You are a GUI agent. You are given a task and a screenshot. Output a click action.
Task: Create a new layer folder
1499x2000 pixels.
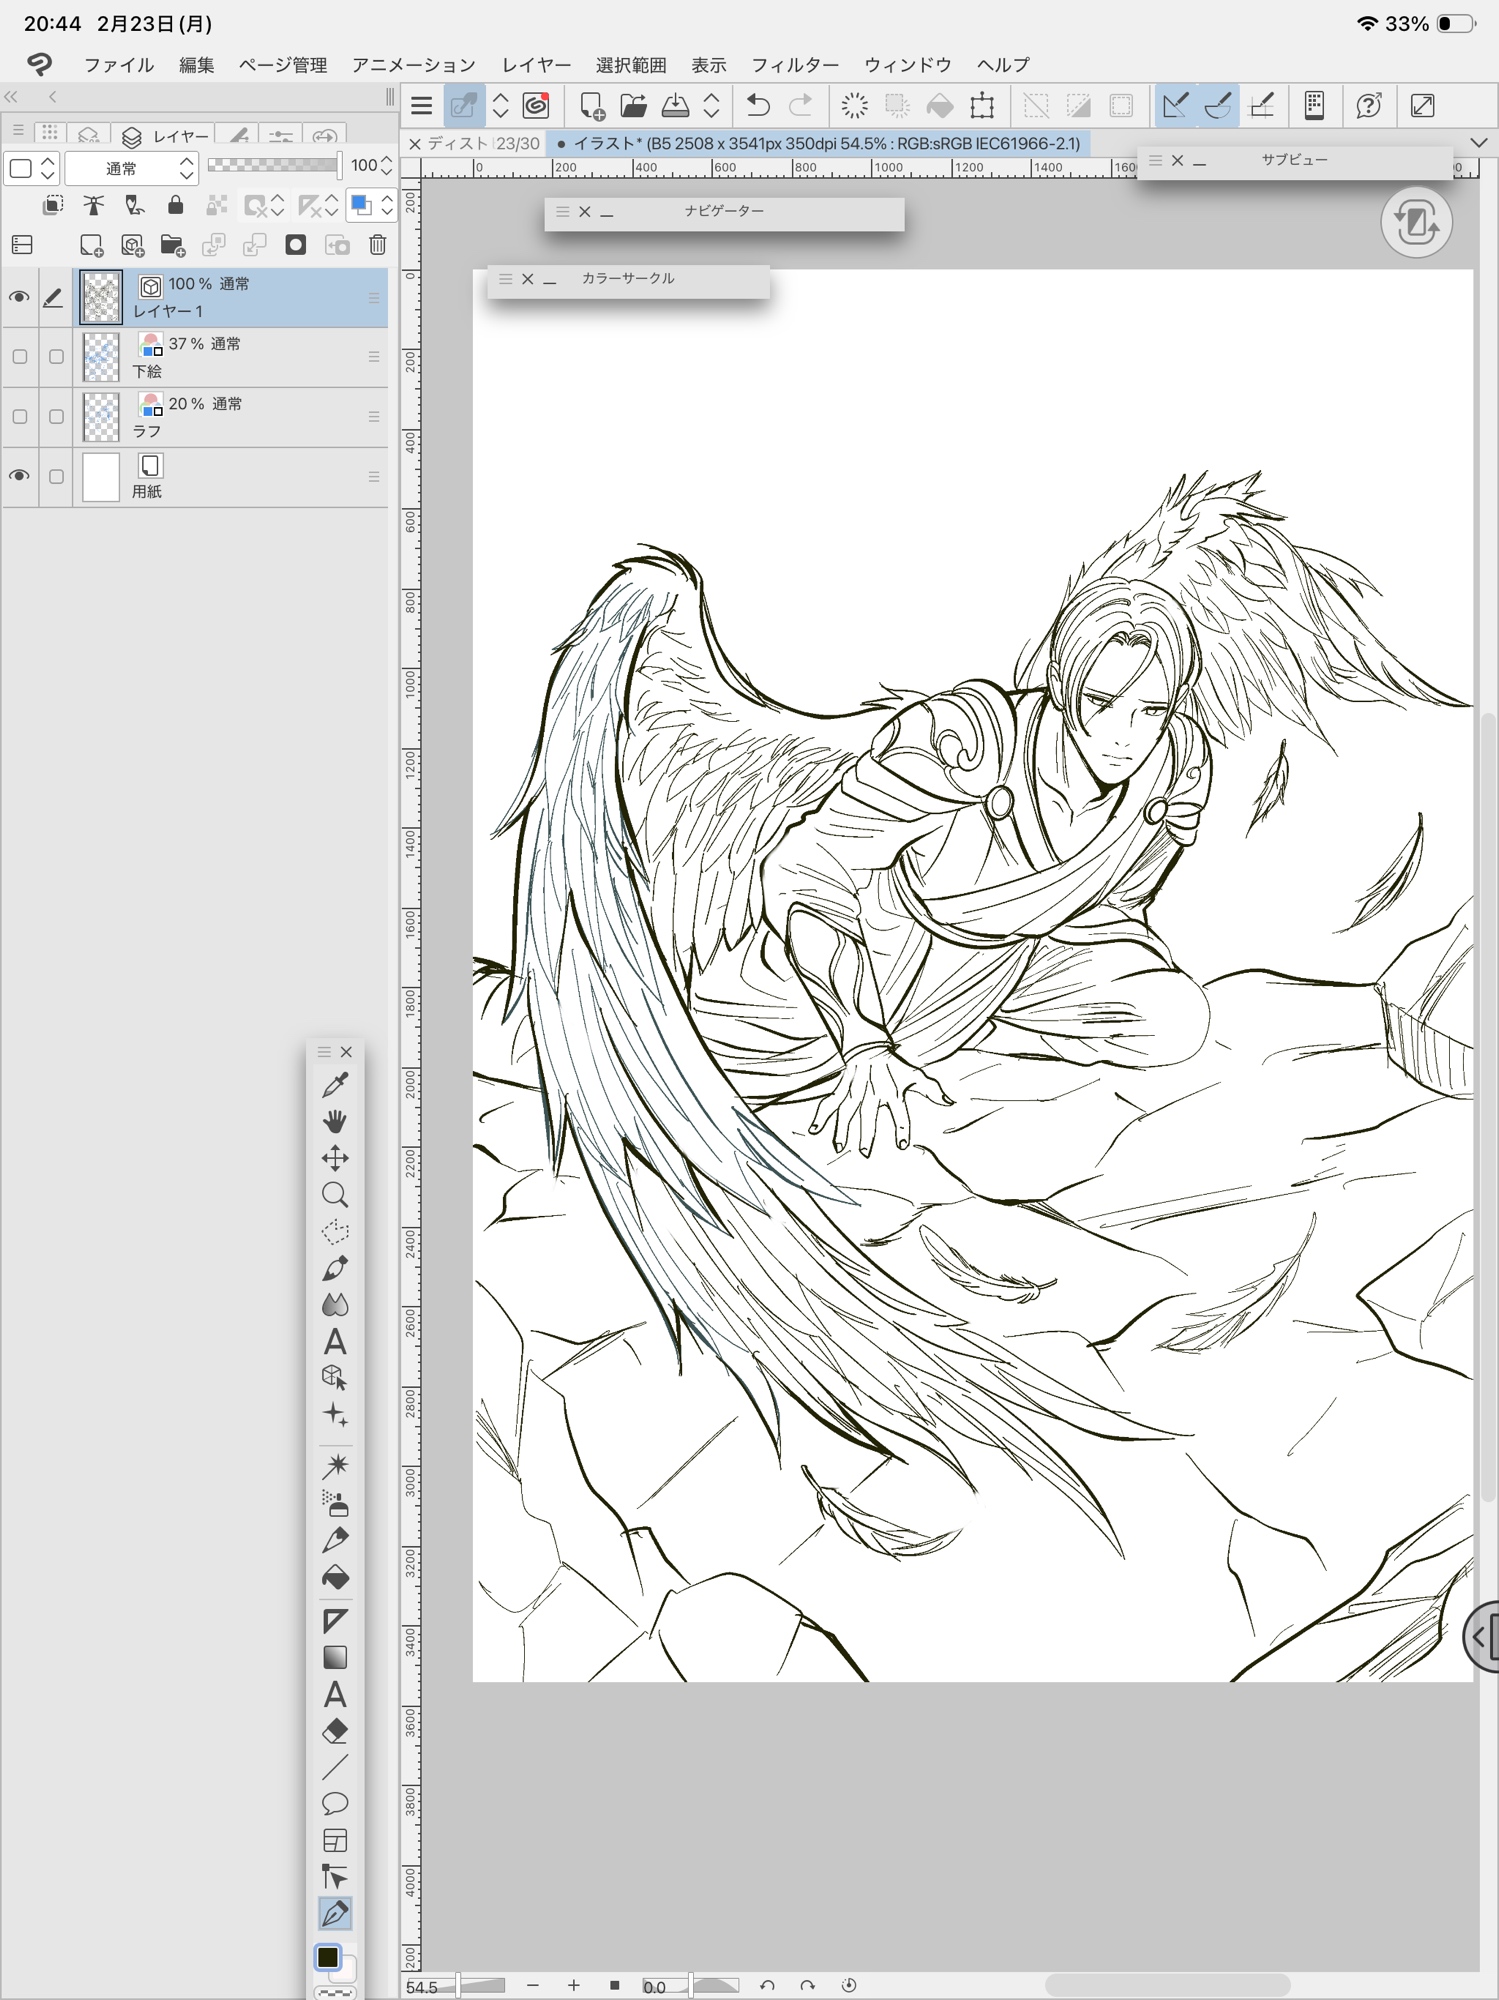(172, 245)
